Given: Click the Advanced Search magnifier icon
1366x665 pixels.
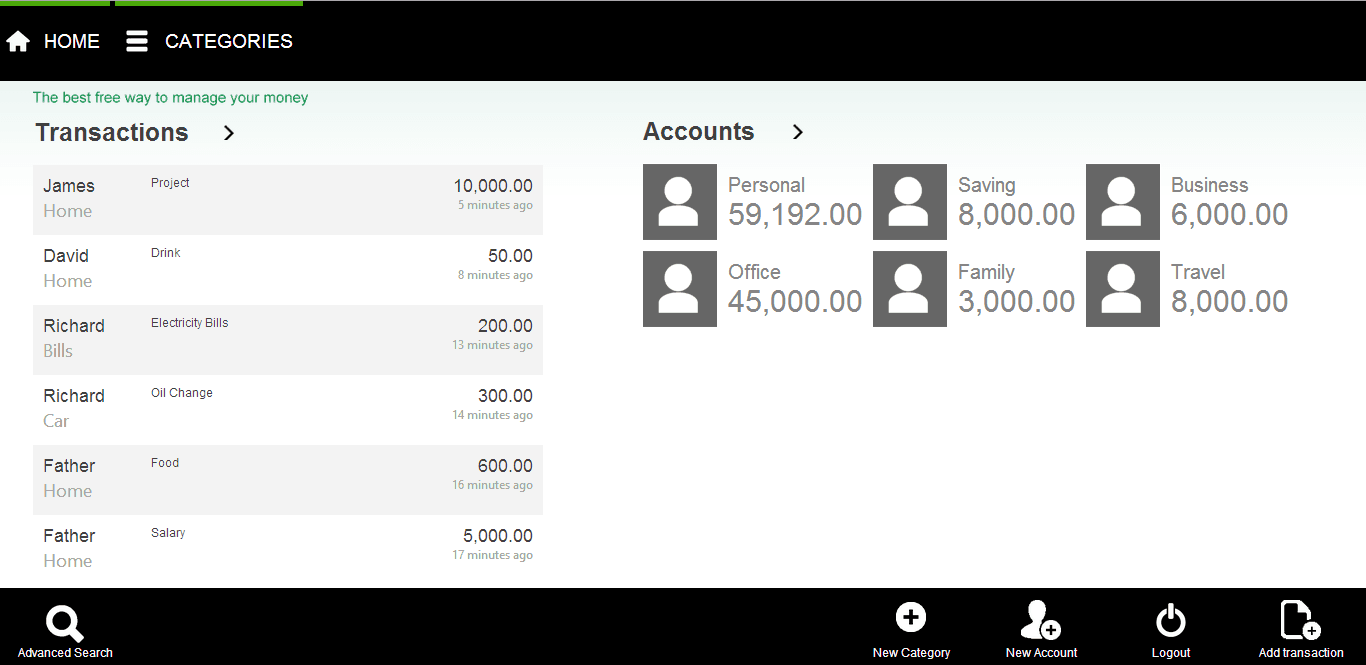Looking at the screenshot, I should click(x=65, y=623).
